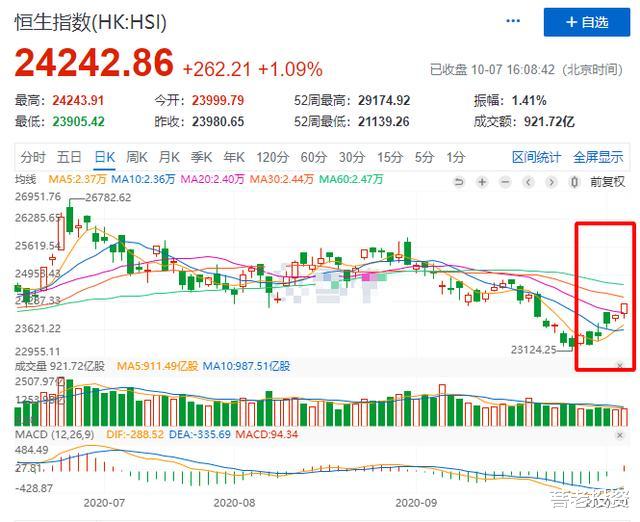
Task: Close the MACD indicator panel
Action: 620,435
